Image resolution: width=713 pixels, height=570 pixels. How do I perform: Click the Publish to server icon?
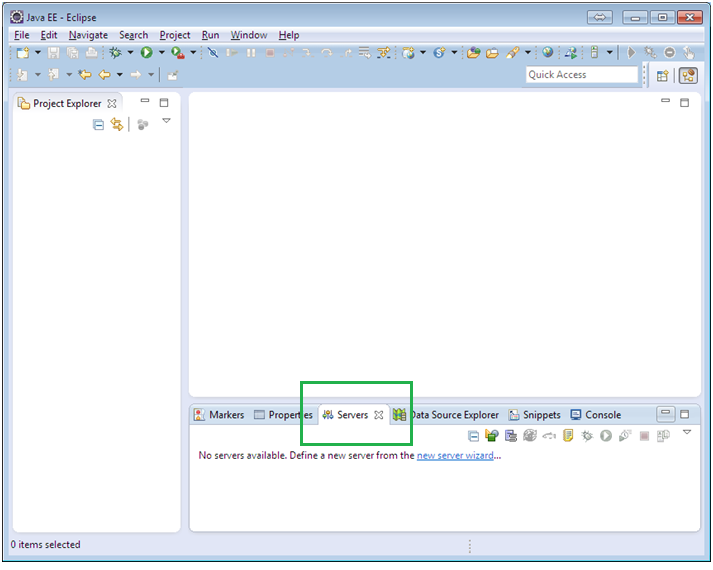(x=663, y=436)
